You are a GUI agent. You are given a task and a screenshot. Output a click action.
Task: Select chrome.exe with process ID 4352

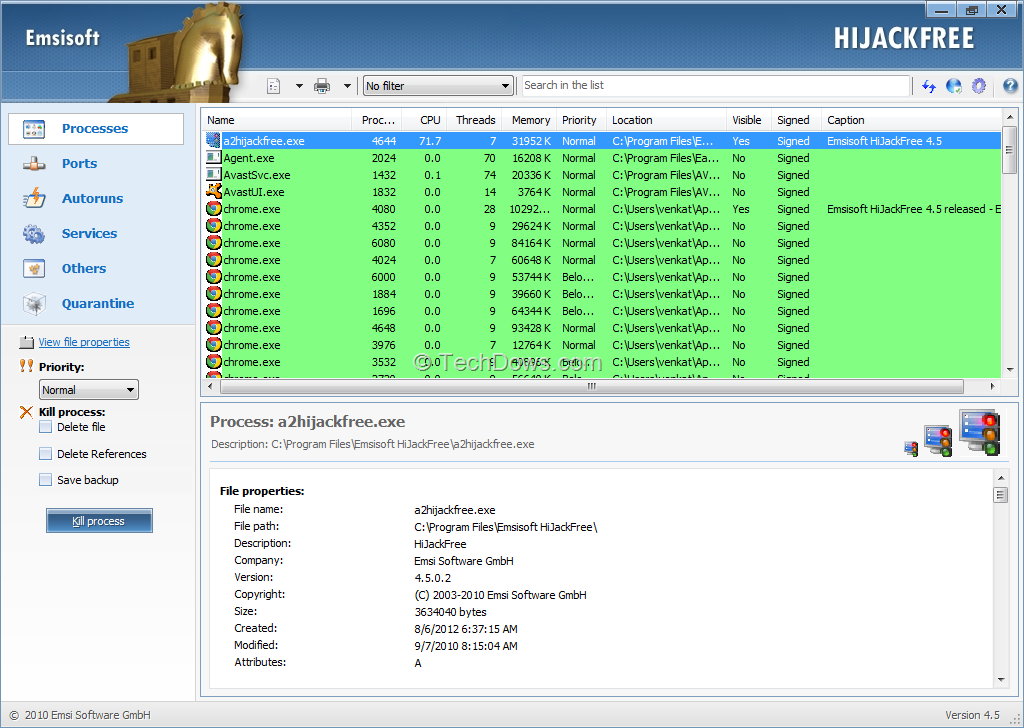(x=601, y=226)
